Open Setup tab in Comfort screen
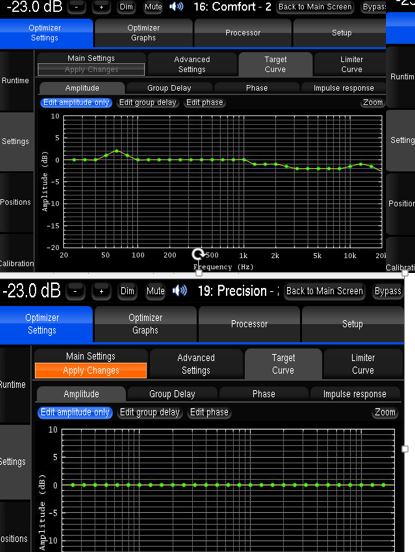 [x=340, y=33]
